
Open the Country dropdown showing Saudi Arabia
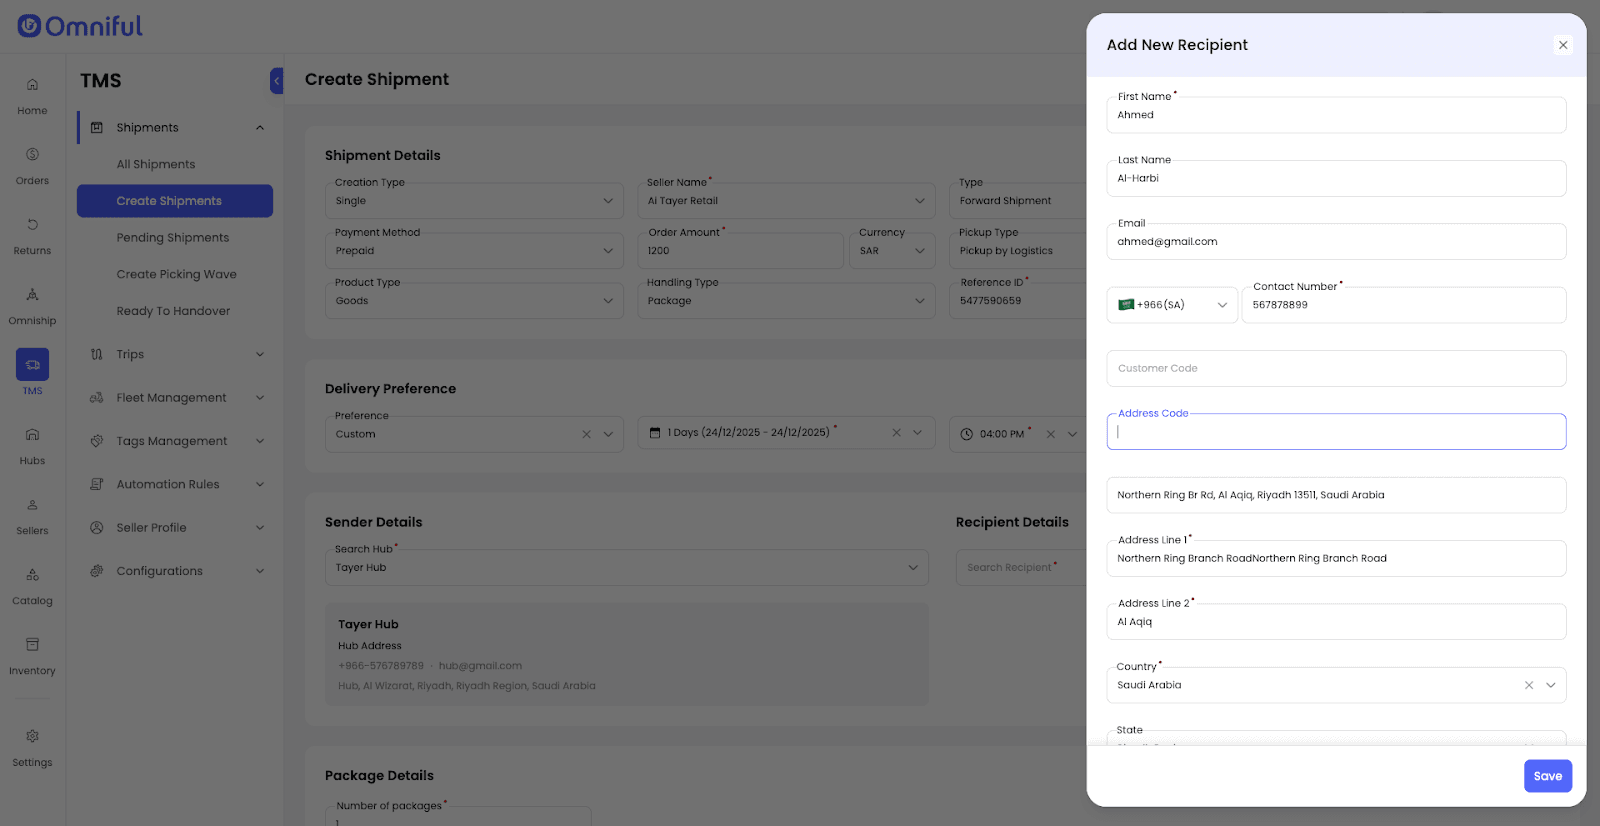(1550, 685)
